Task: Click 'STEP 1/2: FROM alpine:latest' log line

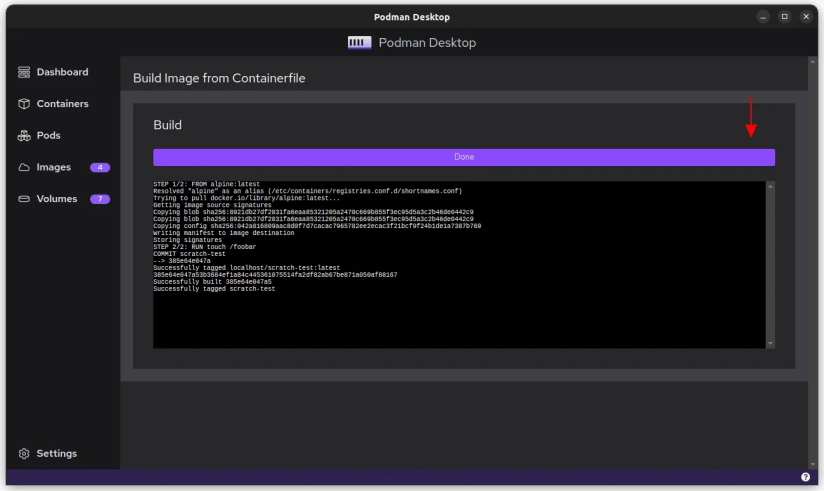Action: [207, 184]
